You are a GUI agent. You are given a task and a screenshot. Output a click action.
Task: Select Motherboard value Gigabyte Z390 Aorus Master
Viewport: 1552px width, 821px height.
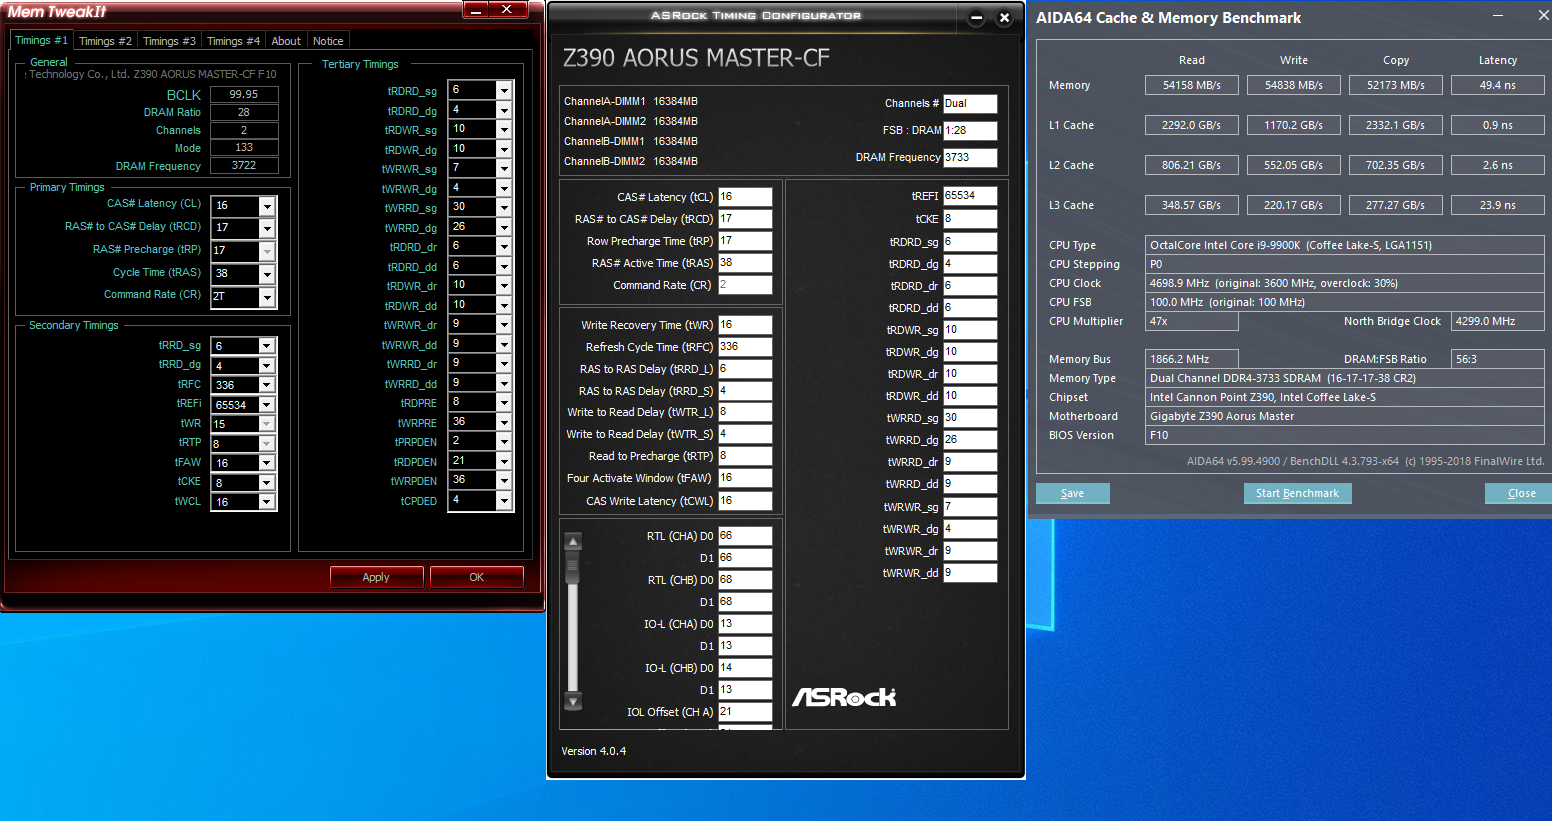(x=1345, y=416)
